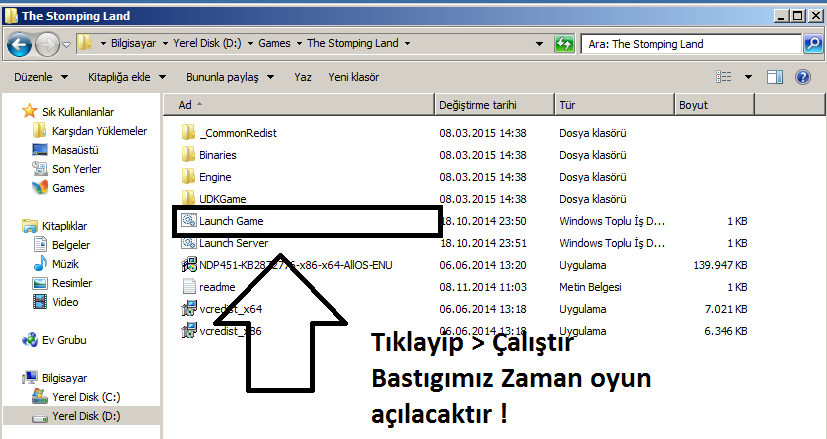Select the Launch Server batch file icon
This screenshot has height=439, width=827.
point(188,243)
